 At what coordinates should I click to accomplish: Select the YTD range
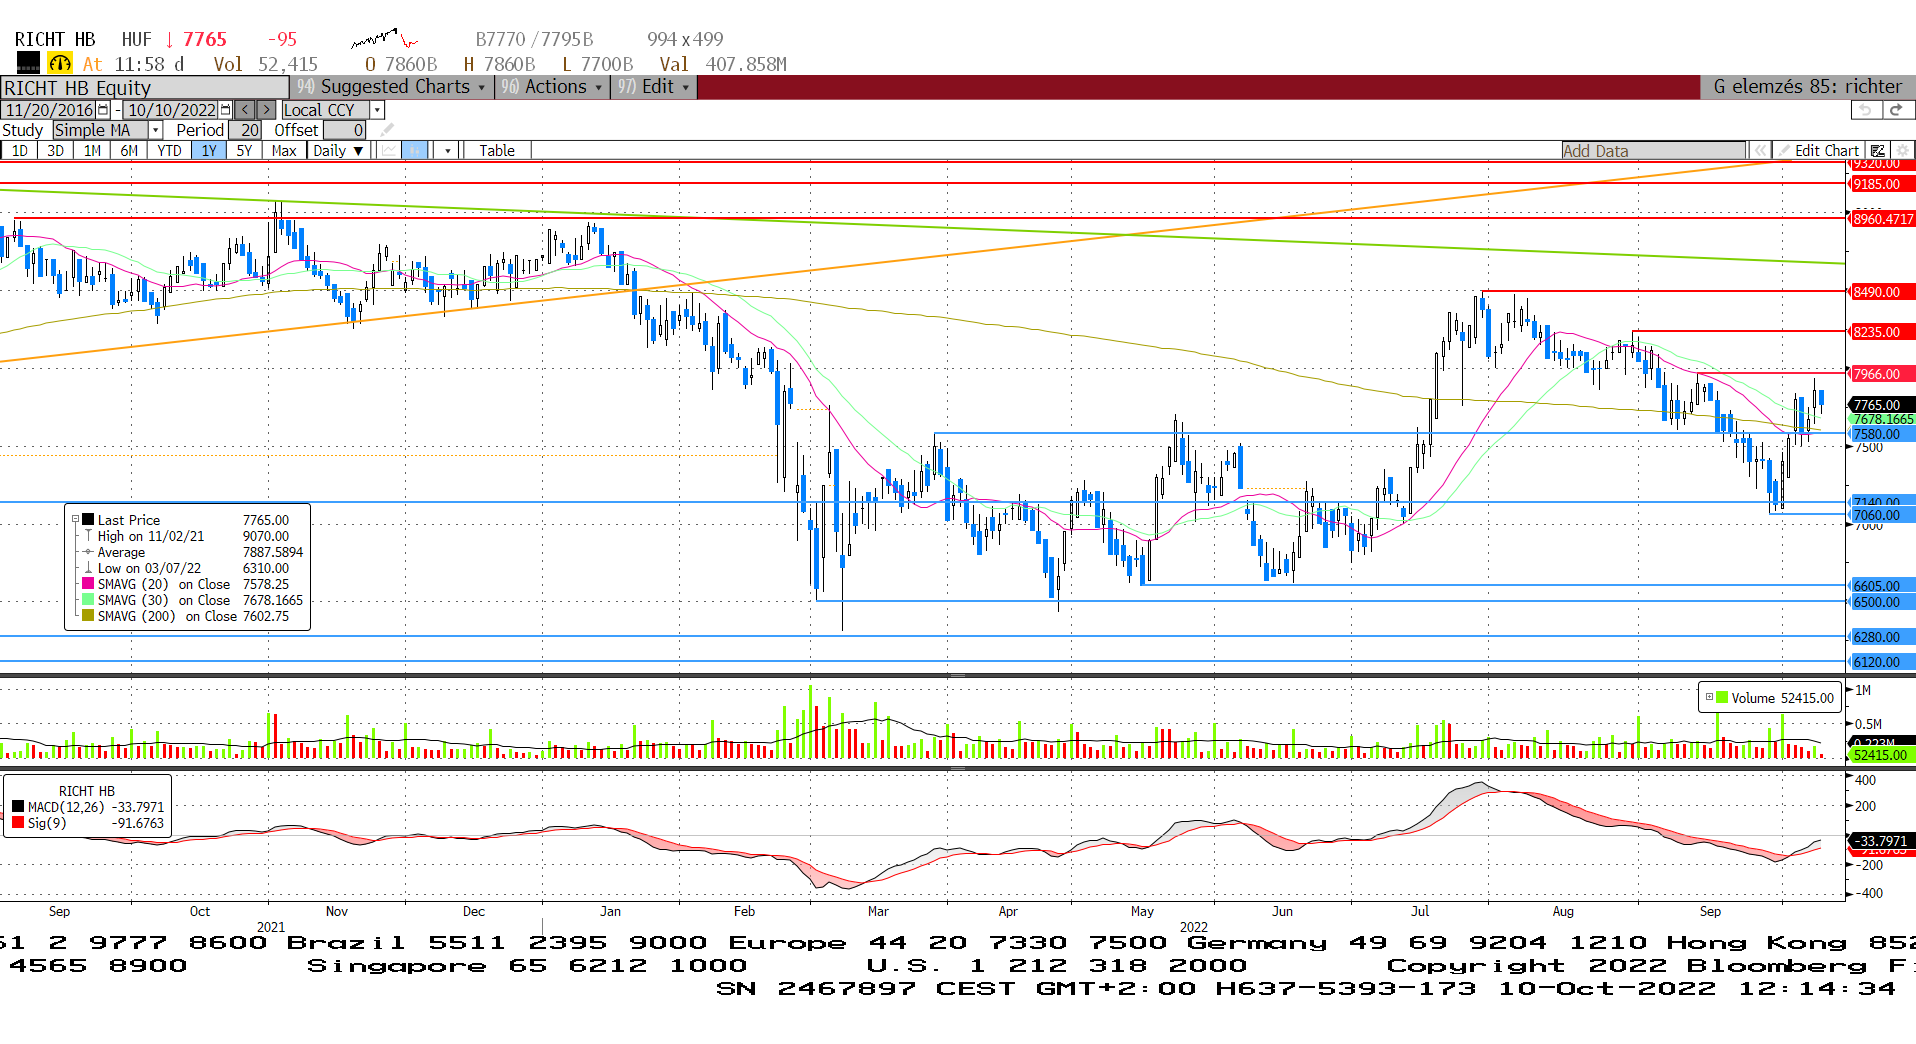(169, 151)
